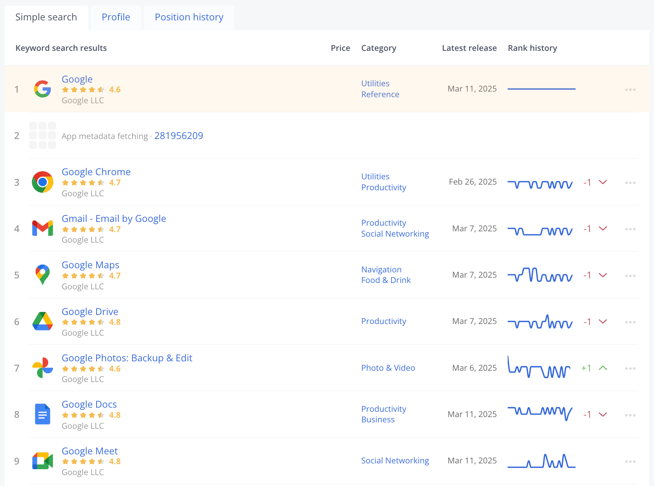654x486 pixels.
Task: Click the Google Meet rank history sparkline
Action: click(541, 461)
